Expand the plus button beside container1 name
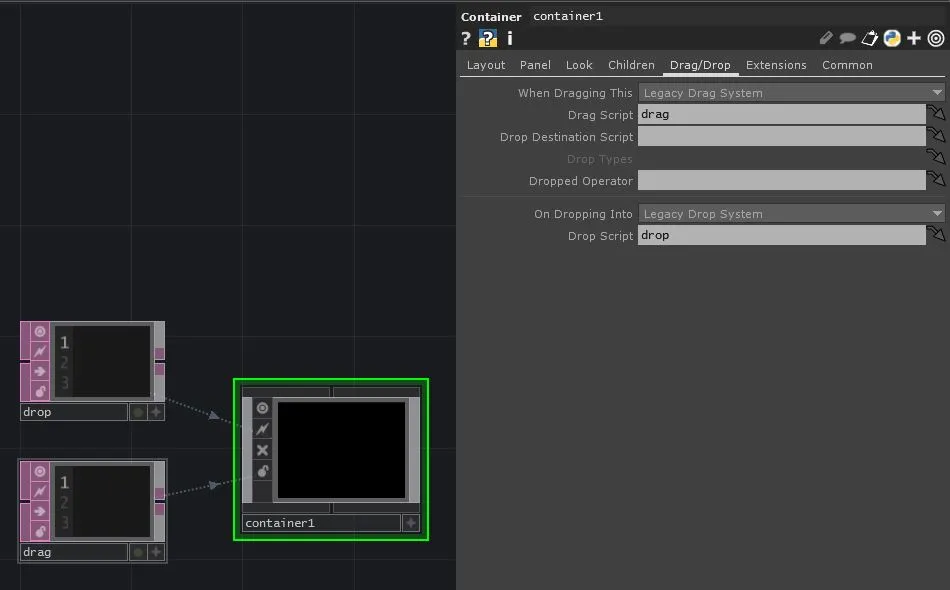 pyautogui.click(x=411, y=523)
